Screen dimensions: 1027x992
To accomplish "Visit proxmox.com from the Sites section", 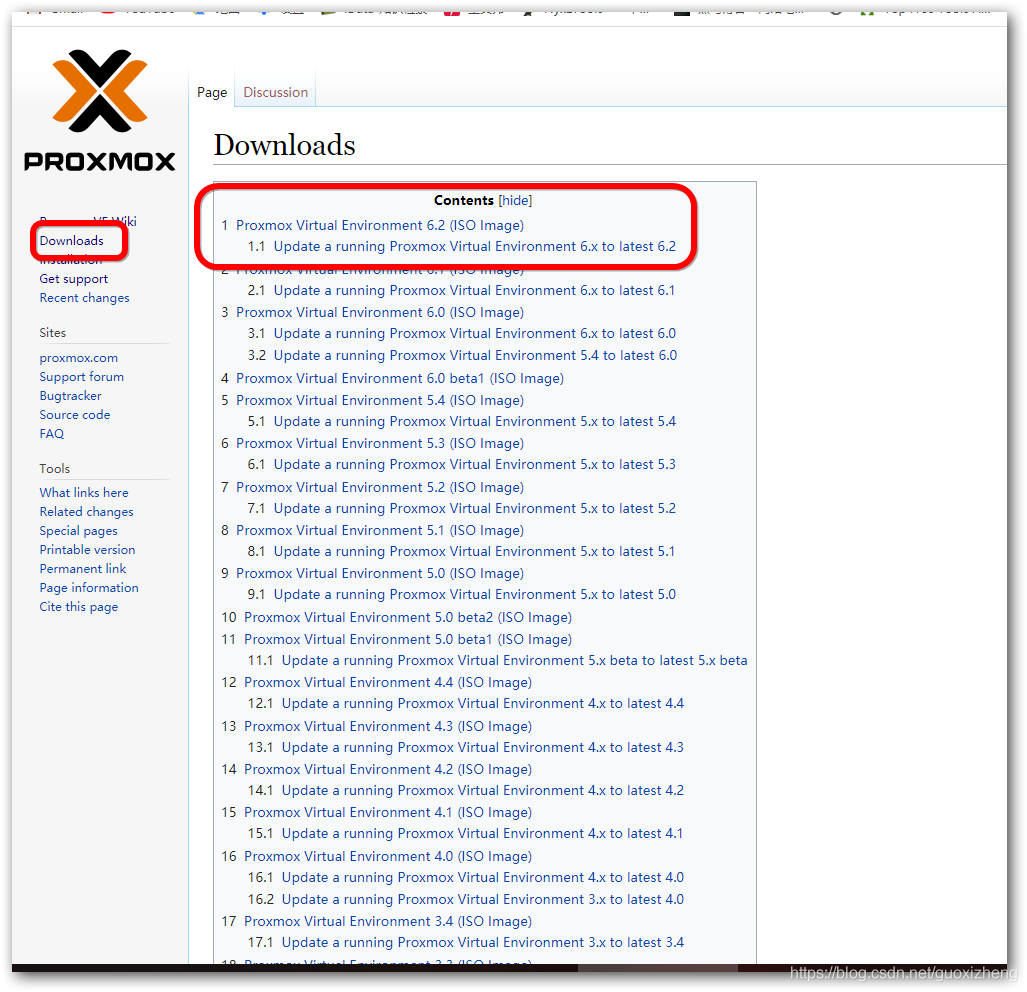I will [78, 357].
